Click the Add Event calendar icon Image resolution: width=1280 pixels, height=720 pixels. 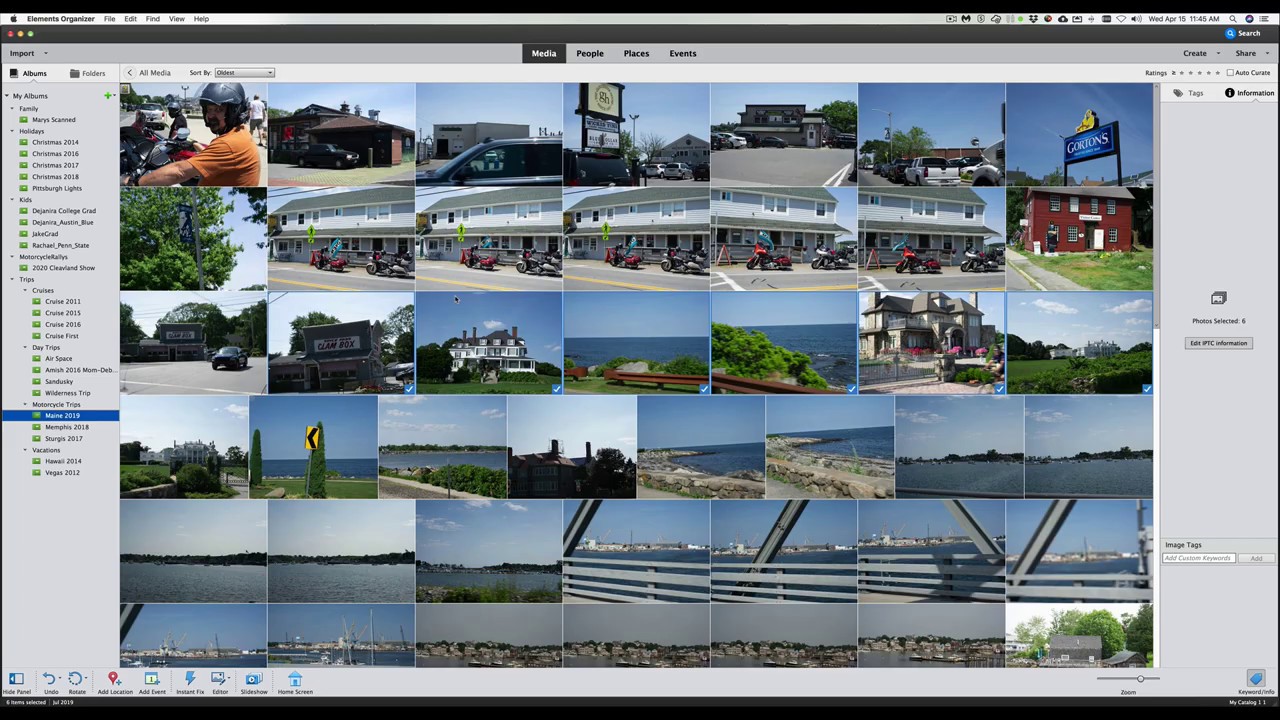152,679
